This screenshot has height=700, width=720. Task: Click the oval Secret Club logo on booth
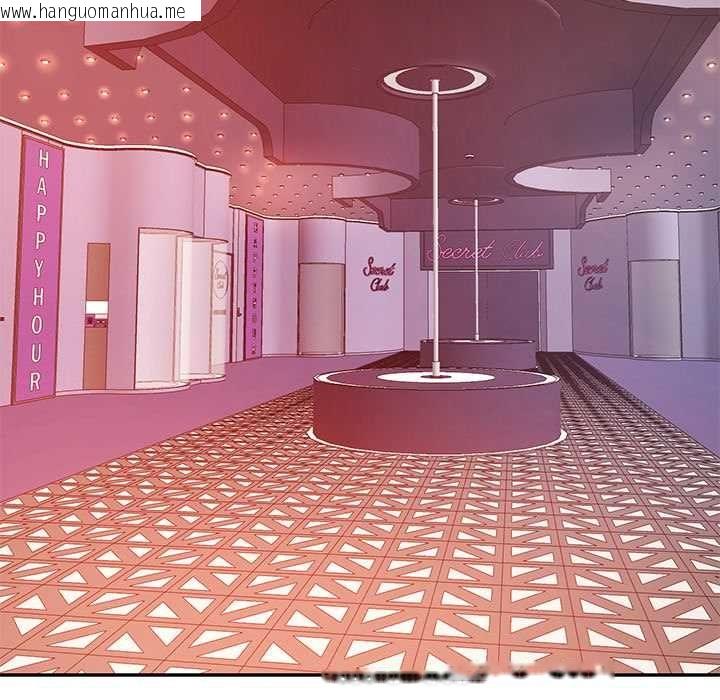point(220,279)
